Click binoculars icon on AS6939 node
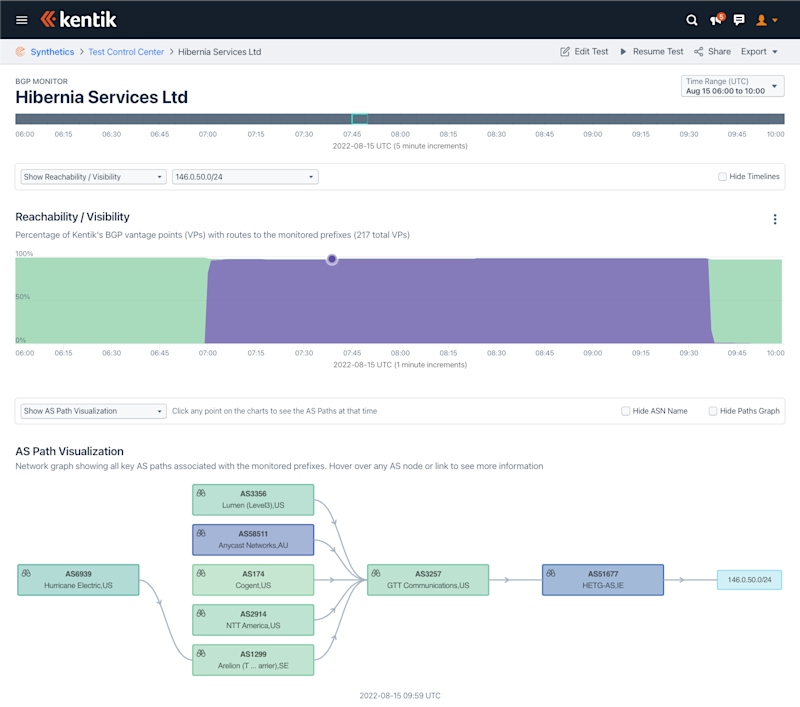Viewport: 800px width, 707px height. click(26, 573)
